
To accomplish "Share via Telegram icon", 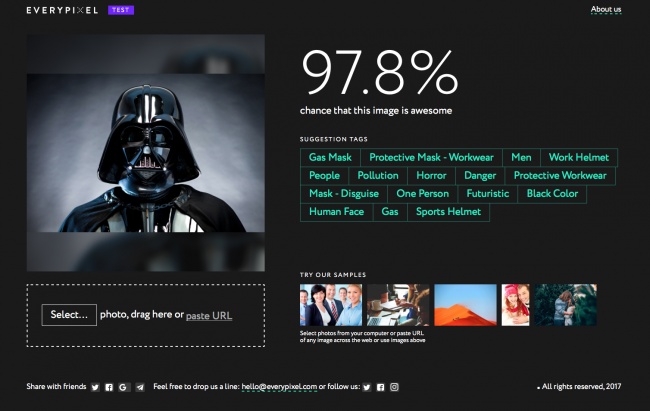I will [140, 387].
